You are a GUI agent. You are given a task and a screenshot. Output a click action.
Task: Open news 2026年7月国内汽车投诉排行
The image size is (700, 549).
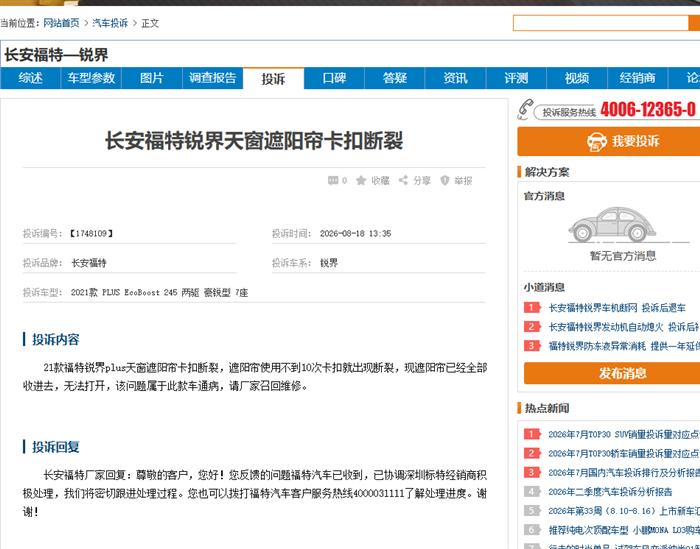[x=624, y=473]
